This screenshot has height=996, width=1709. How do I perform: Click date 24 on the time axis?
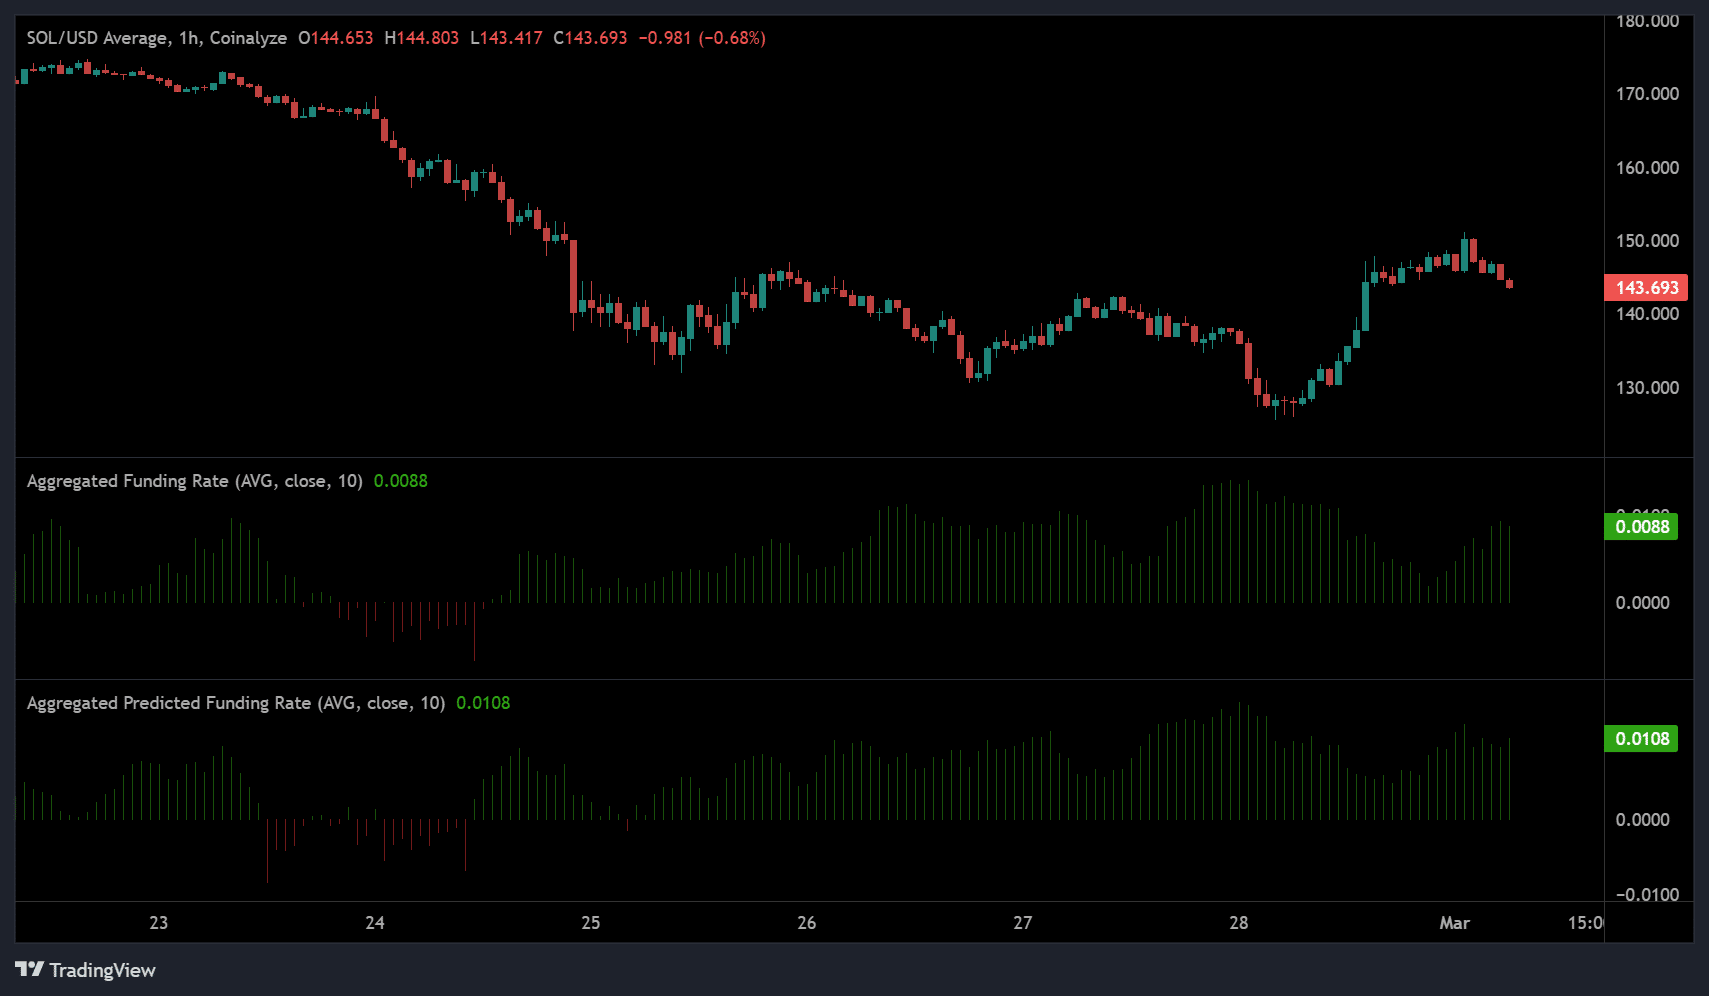click(375, 923)
